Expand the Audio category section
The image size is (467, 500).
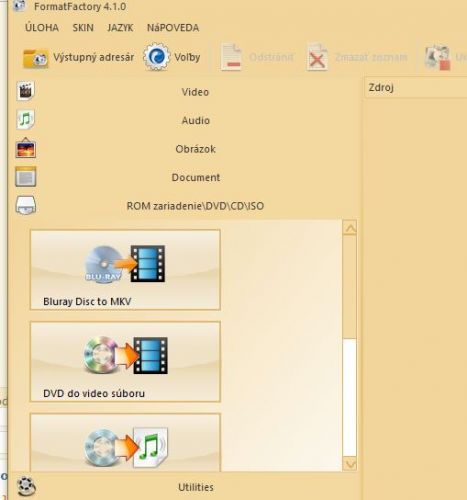pos(195,120)
